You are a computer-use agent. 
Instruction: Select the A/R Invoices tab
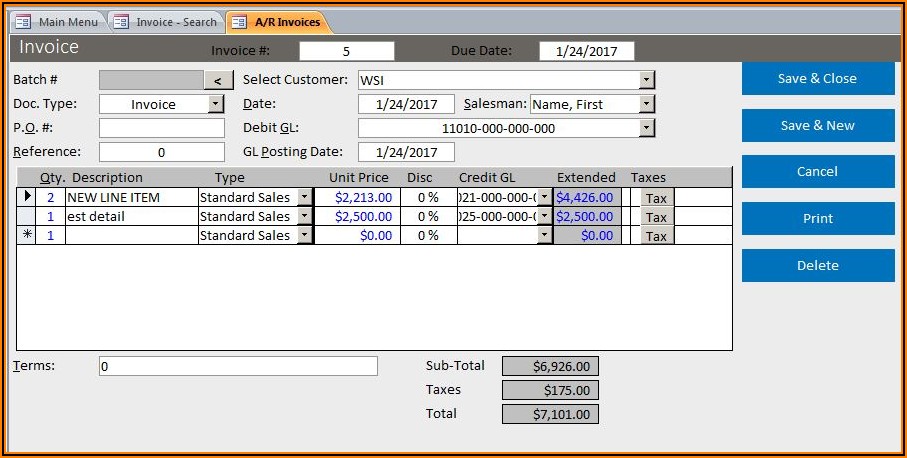(281, 22)
